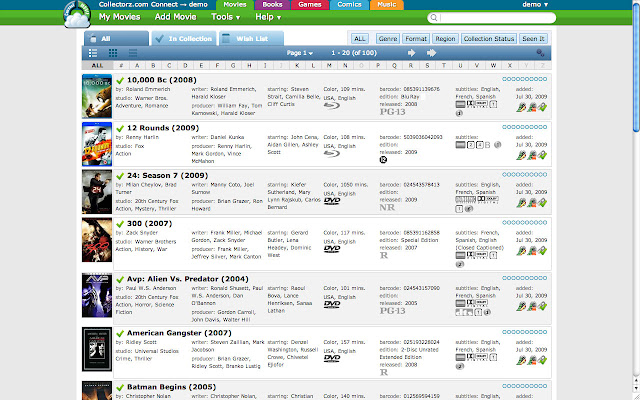
Task: Click the ALL filter button
Action: [x=360, y=39]
